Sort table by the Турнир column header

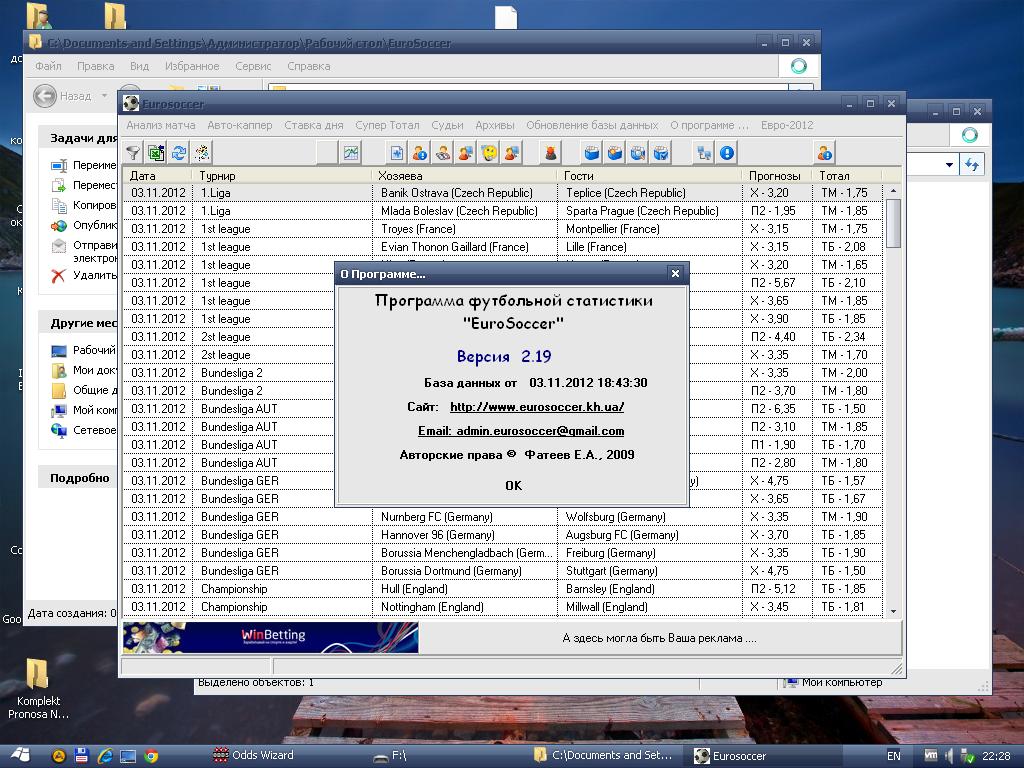[x=282, y=176]
